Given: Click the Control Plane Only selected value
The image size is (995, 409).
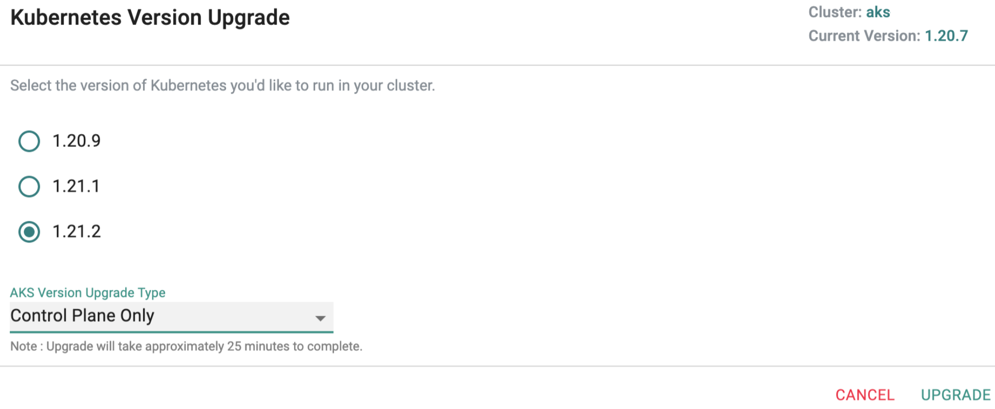Looking at the screenshot, I should [x=82, y=315].
